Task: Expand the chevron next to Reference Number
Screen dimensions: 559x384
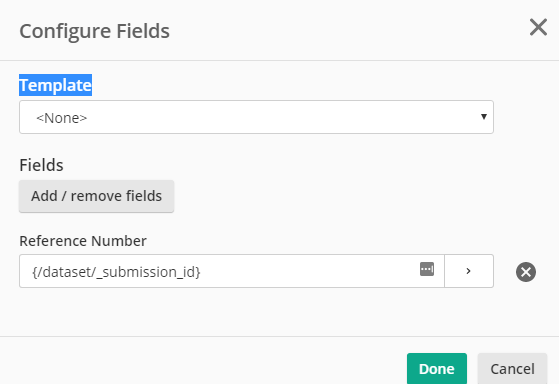Action: point(469,271)
